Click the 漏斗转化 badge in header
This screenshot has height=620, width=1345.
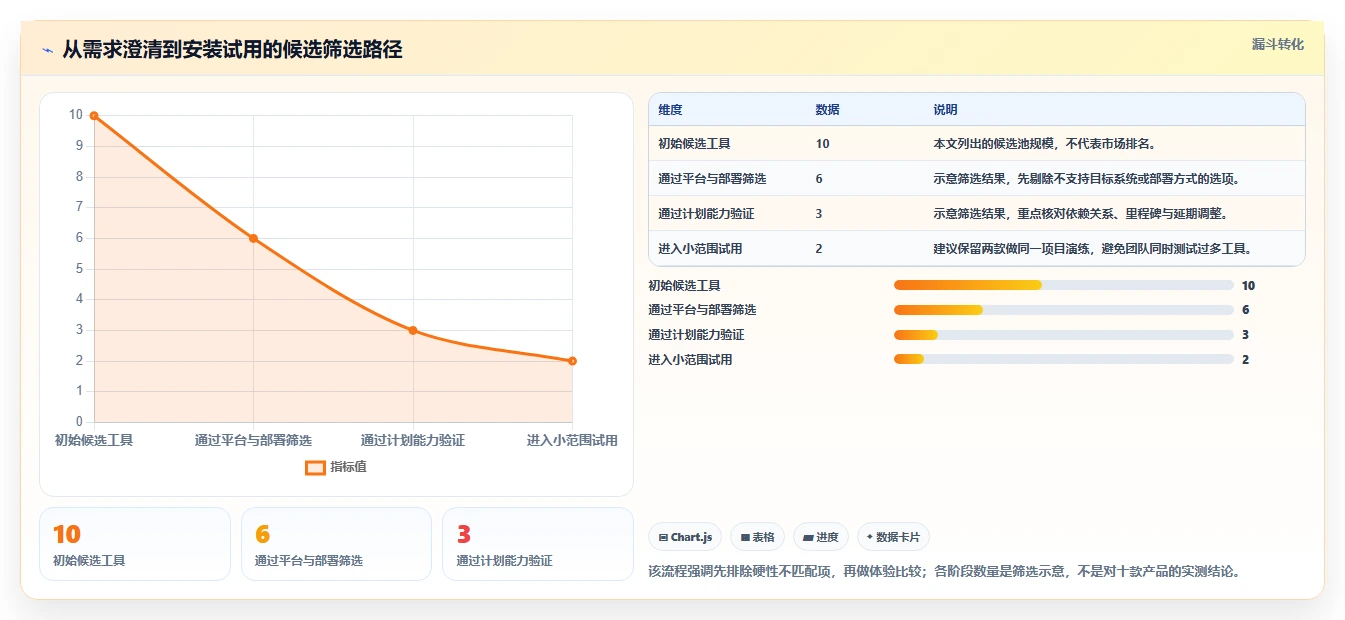[1277, 45]
